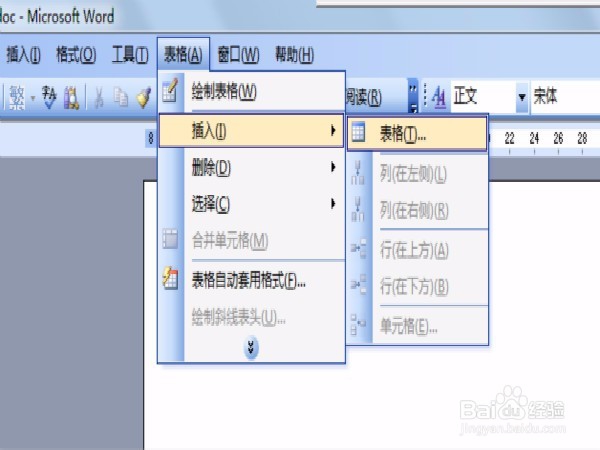Open toolbar options overflow arrow
600x450 pixels.
pyautogui.click(x=413, y=96)
